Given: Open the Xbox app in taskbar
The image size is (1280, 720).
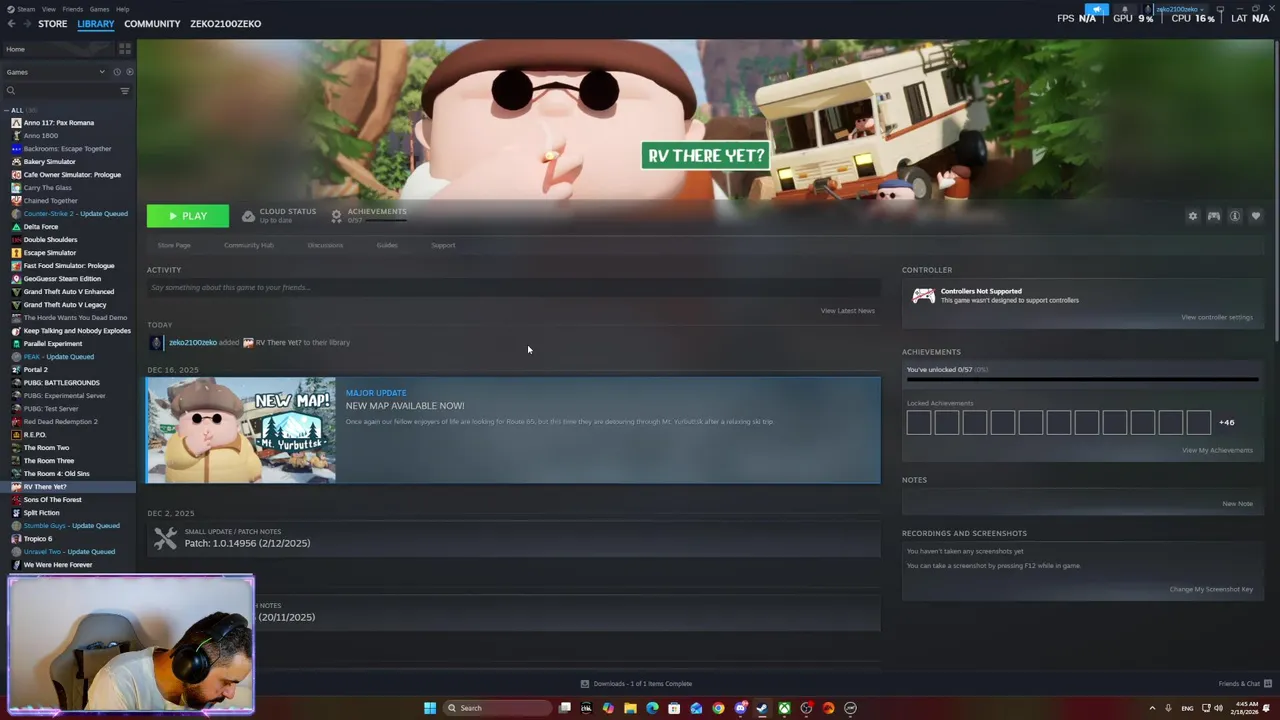Looking at the screenshot, I should (x=784, y=708).
